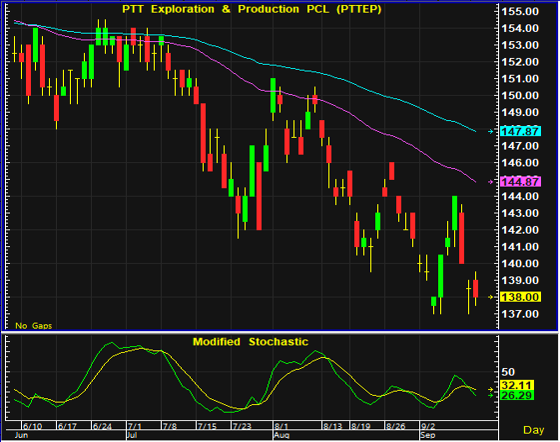
Task: Click the 150.00 price axis level
Action: 520,96
